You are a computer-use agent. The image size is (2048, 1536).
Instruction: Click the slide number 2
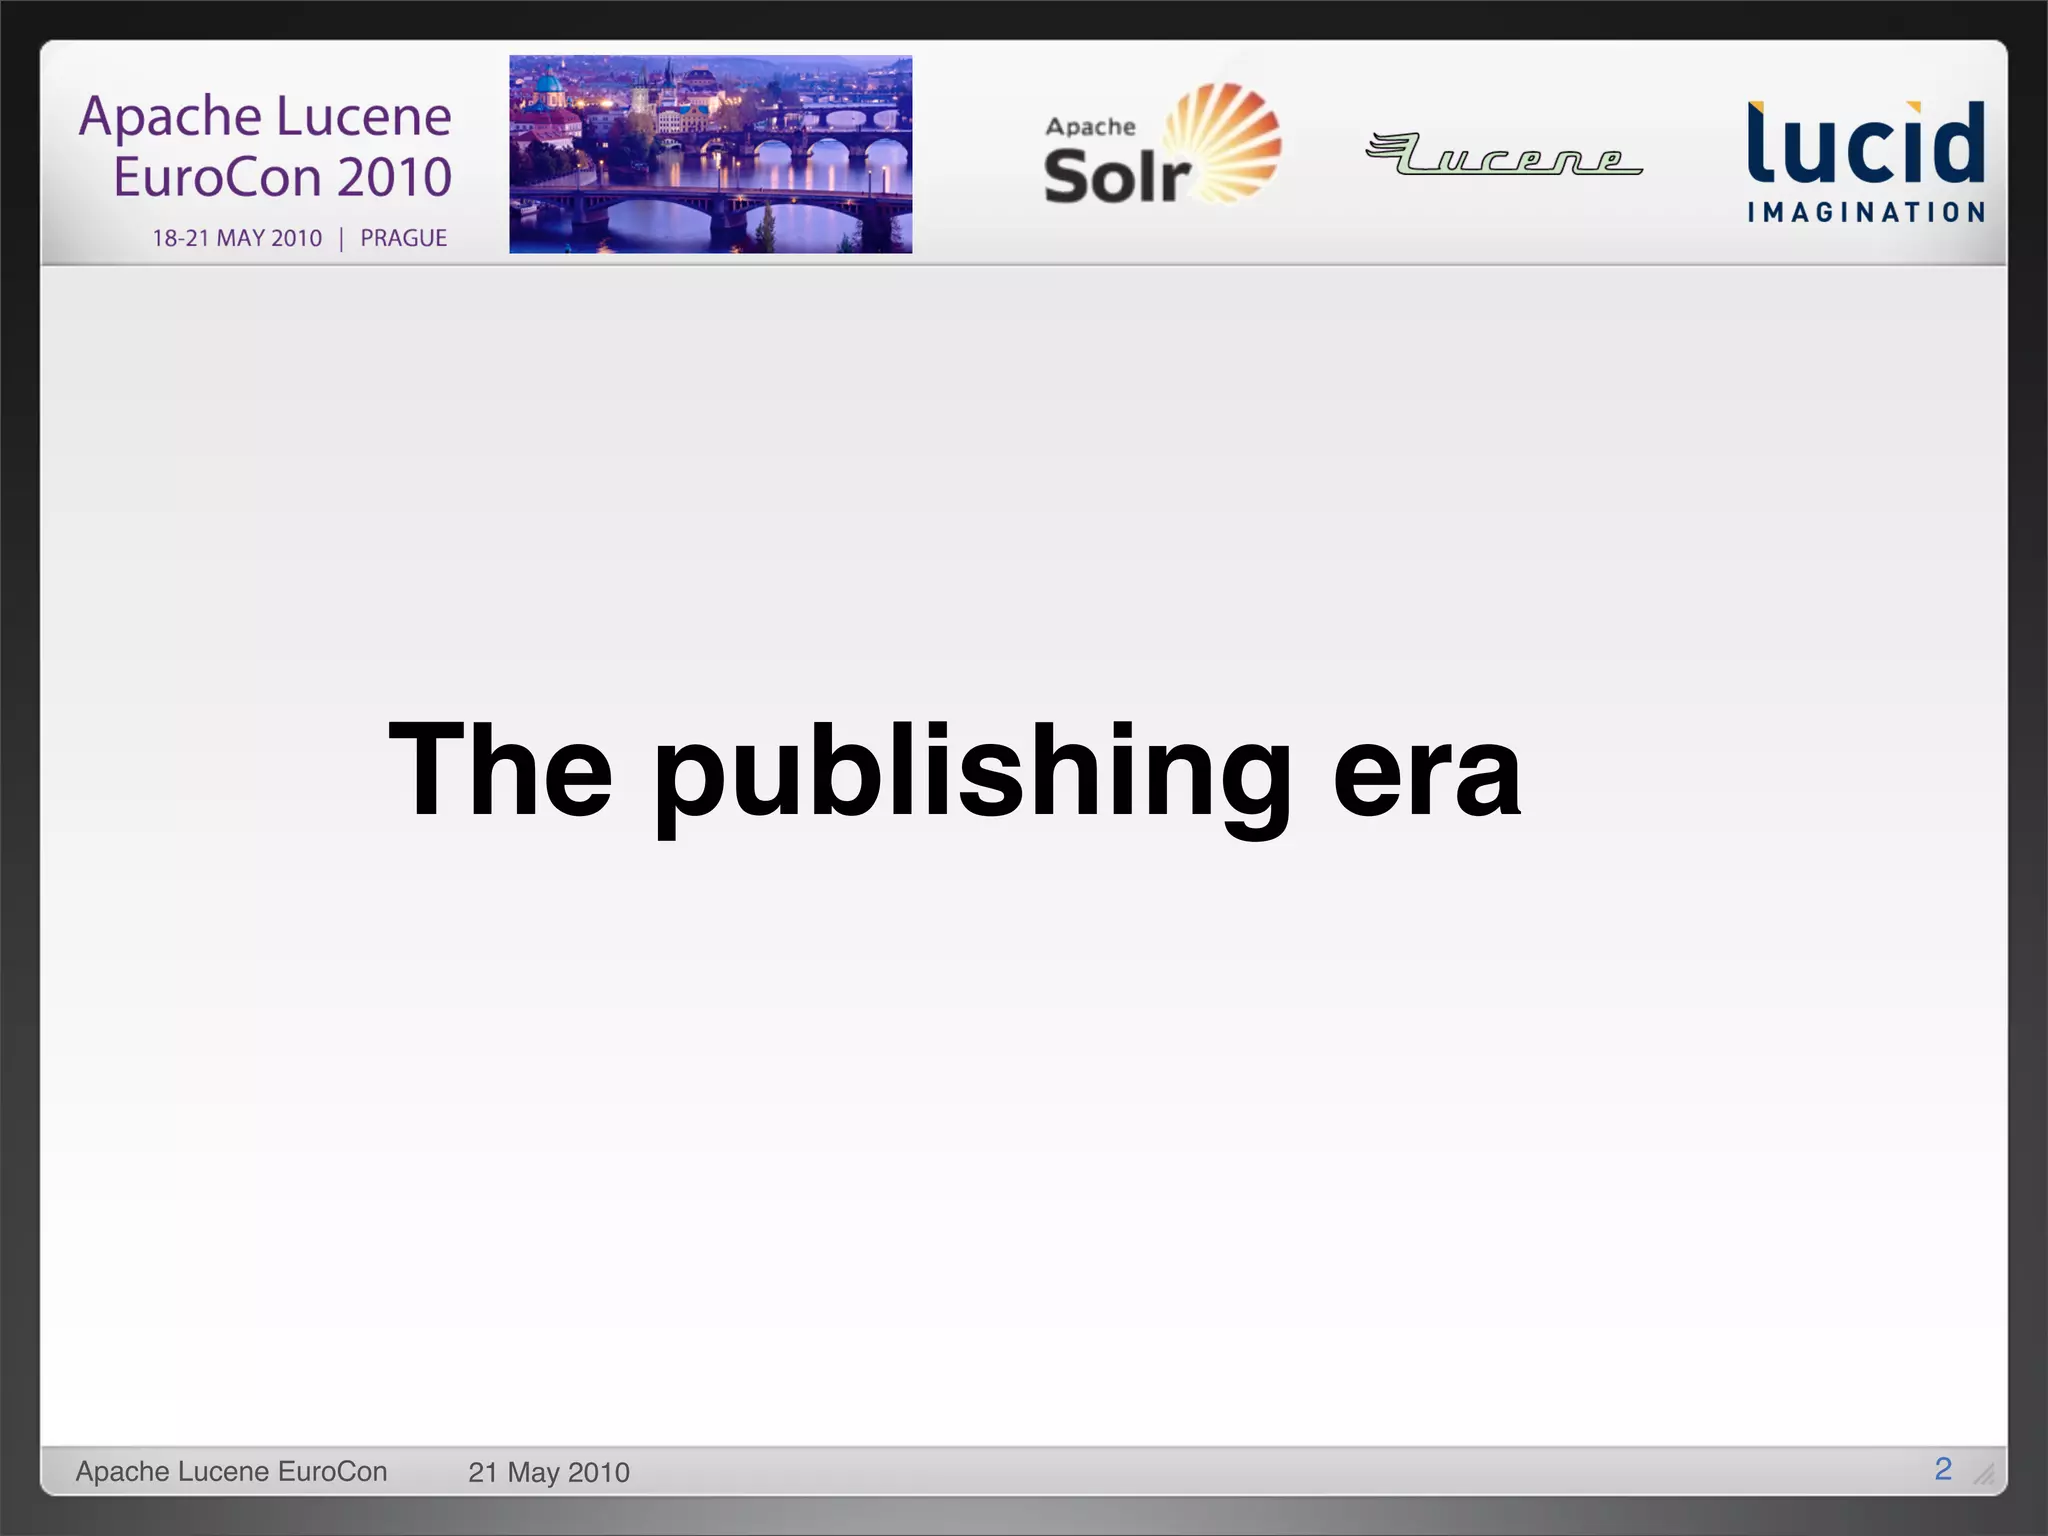click(x=1942, y=1468)
